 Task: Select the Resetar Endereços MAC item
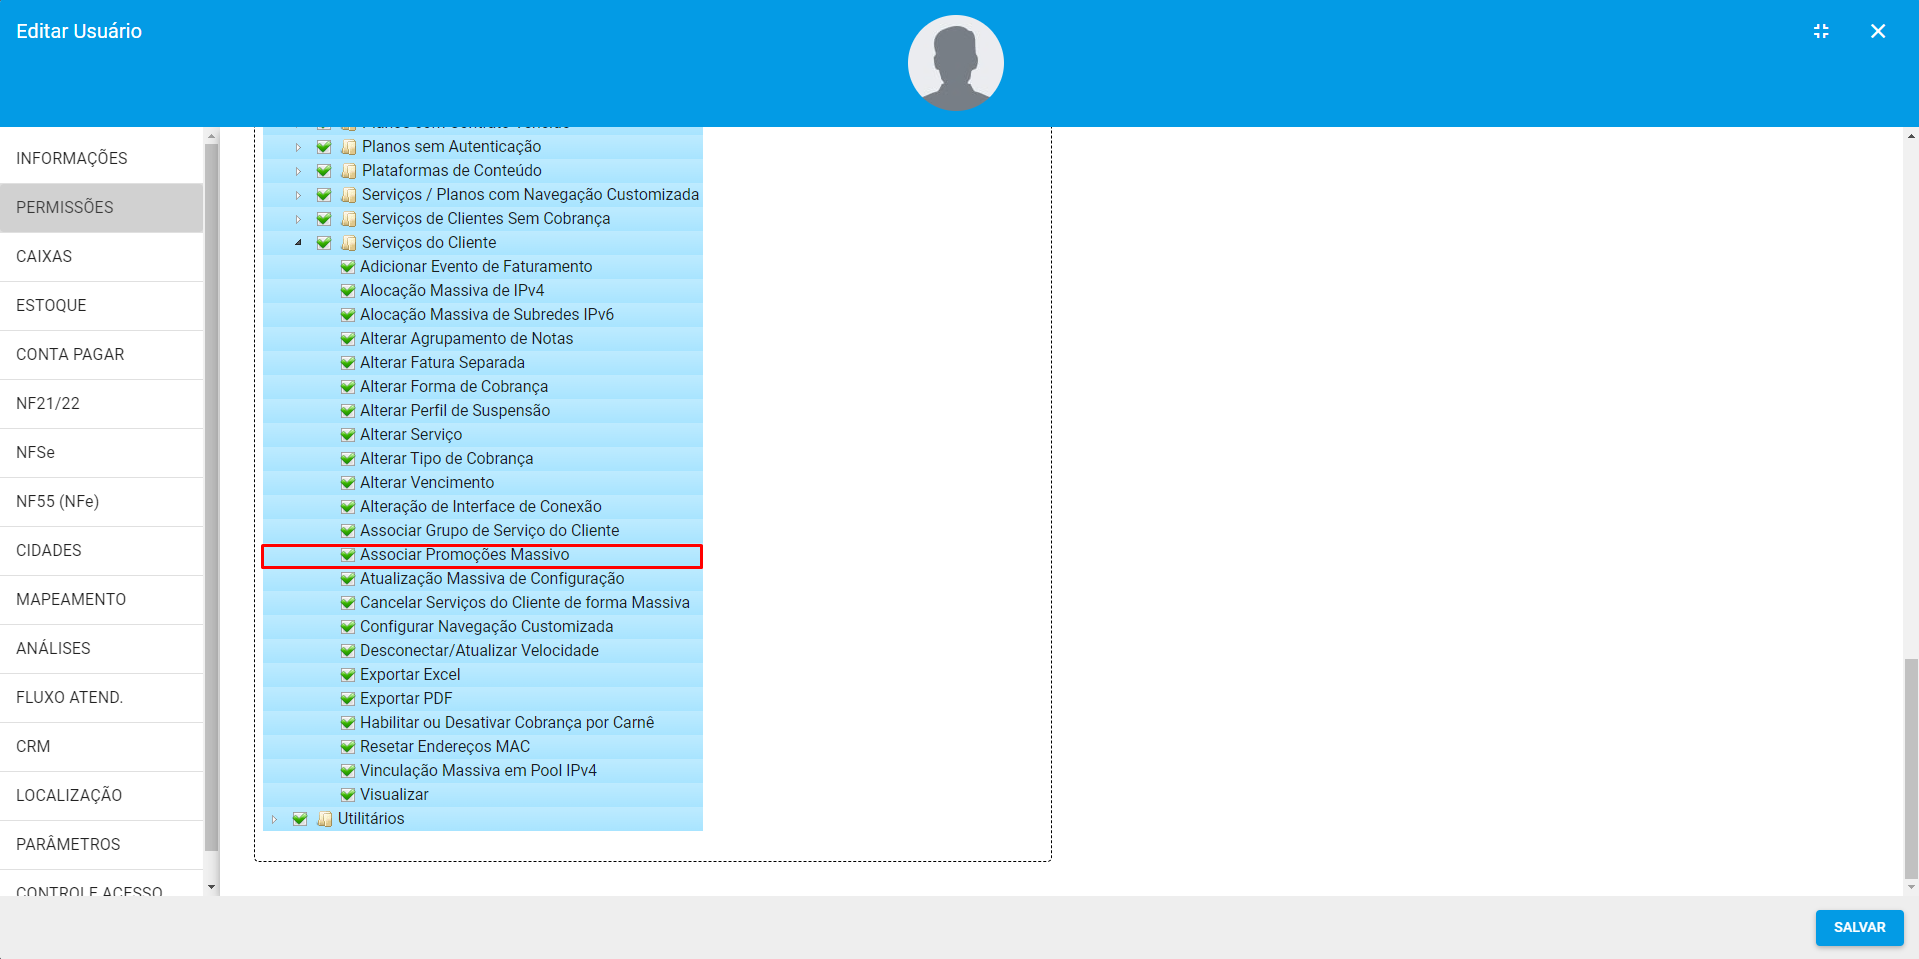tap(444, 747)
